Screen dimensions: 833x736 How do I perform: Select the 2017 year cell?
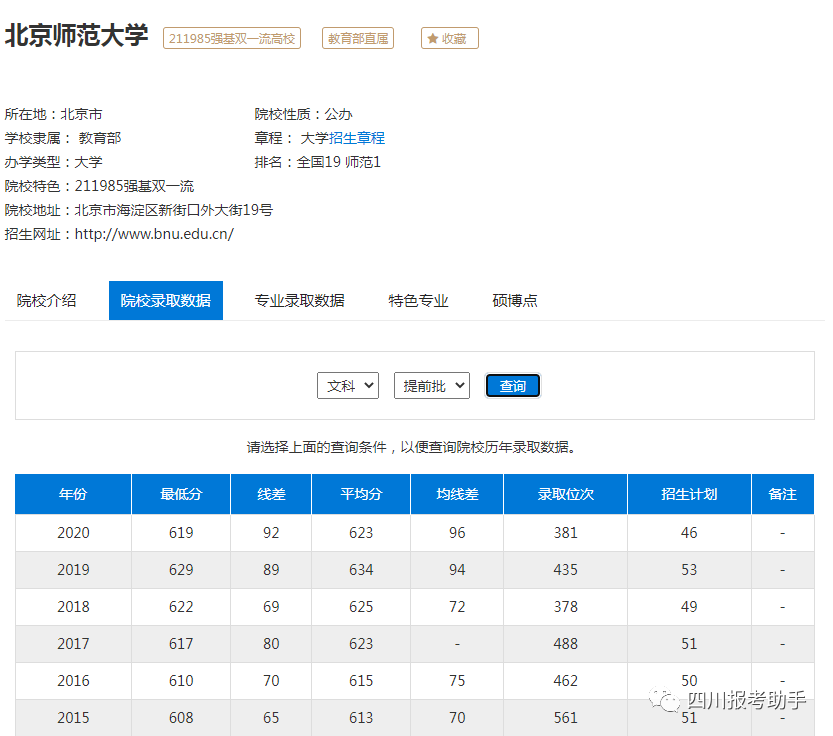pyautogui.click(x=73, y=644)
